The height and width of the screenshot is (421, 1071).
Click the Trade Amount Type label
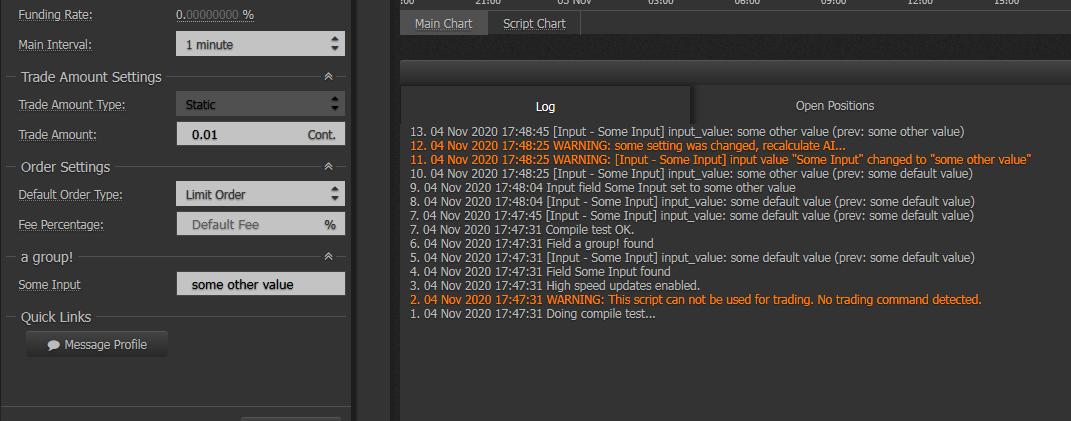click(x=72, y=105)
